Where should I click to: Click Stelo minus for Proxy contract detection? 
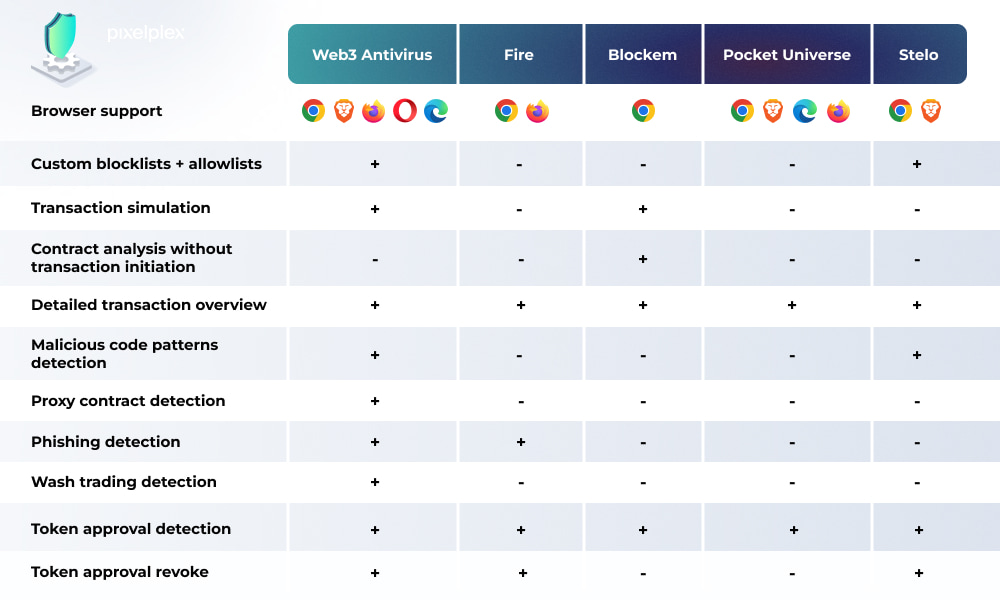917,402
